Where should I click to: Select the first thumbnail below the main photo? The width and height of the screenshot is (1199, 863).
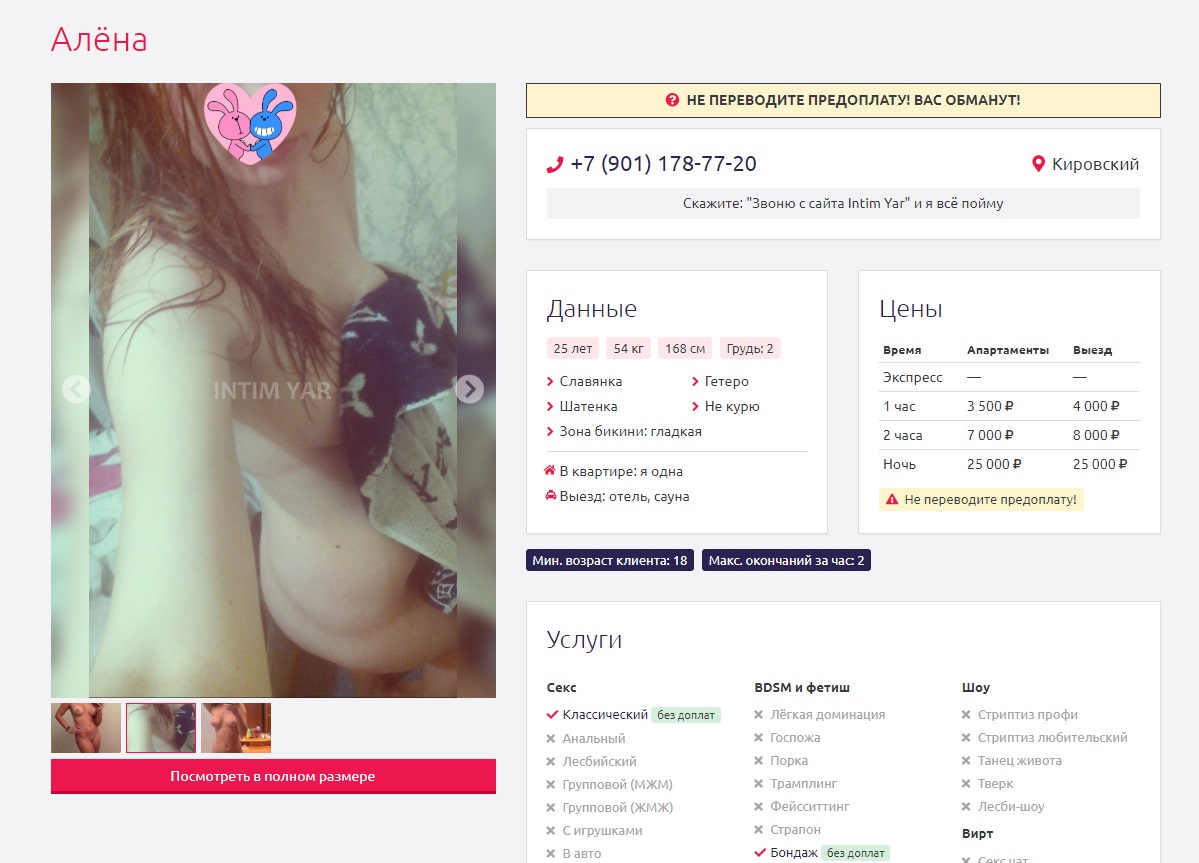[86, 728]
